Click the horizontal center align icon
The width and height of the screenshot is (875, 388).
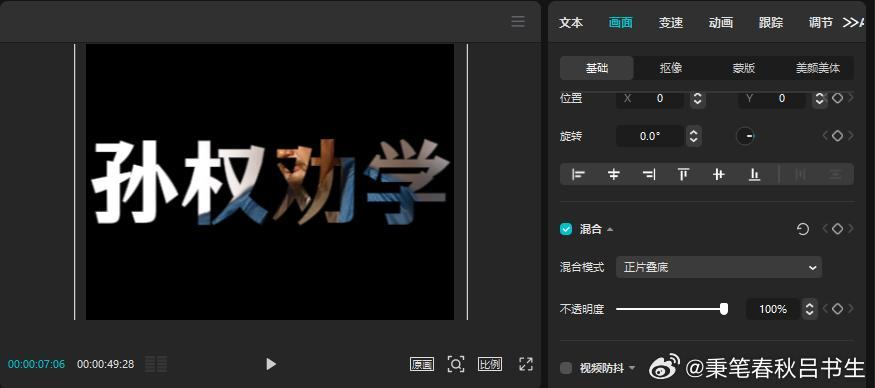[613, 175]
